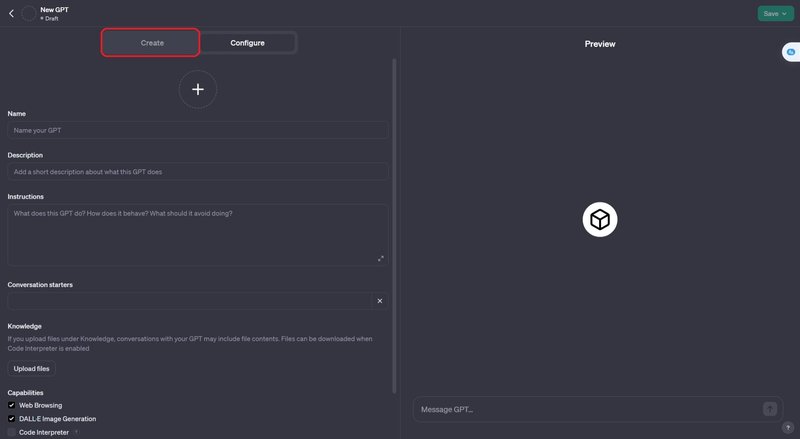Click the configure panel vertical scrollbar

coord(394,226)
